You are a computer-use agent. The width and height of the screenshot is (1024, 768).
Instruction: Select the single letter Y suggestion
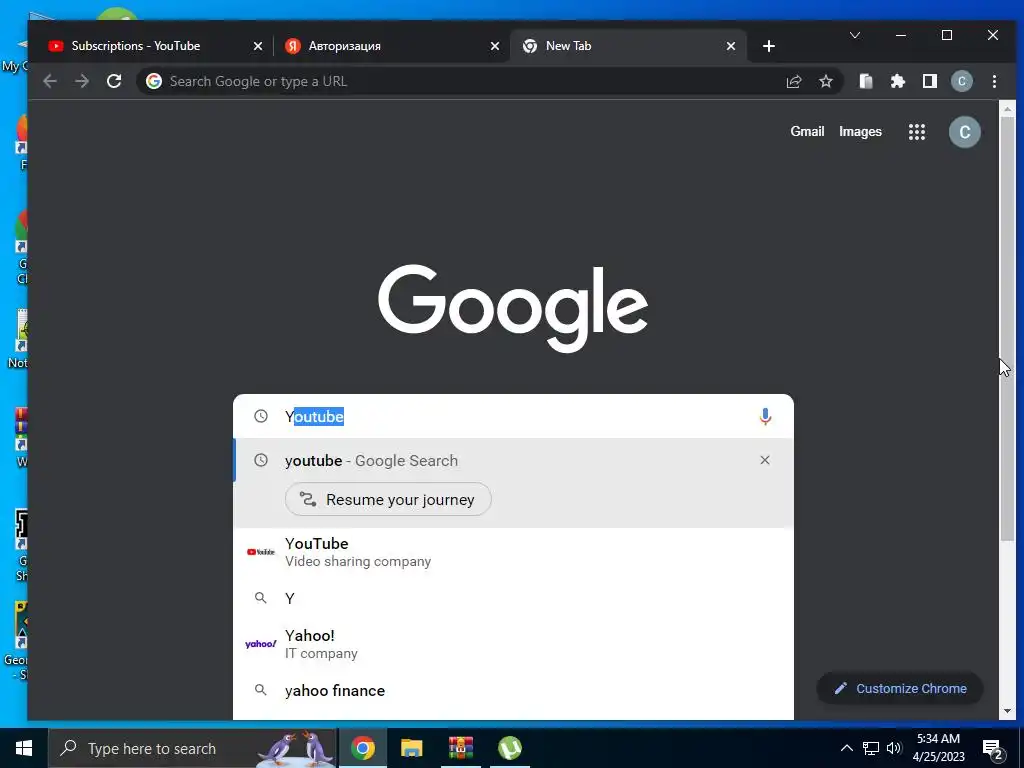[513, 598]
